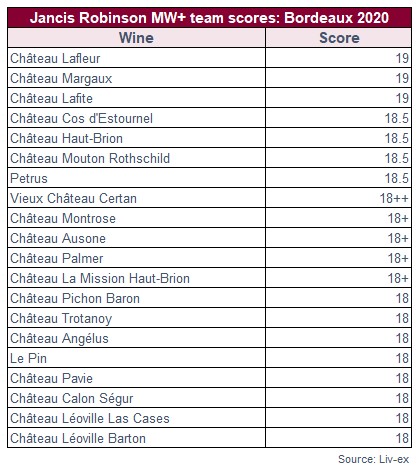Select the Le Pin wine name
Viewport: 419px width, 471px height.
pos(28,358)
